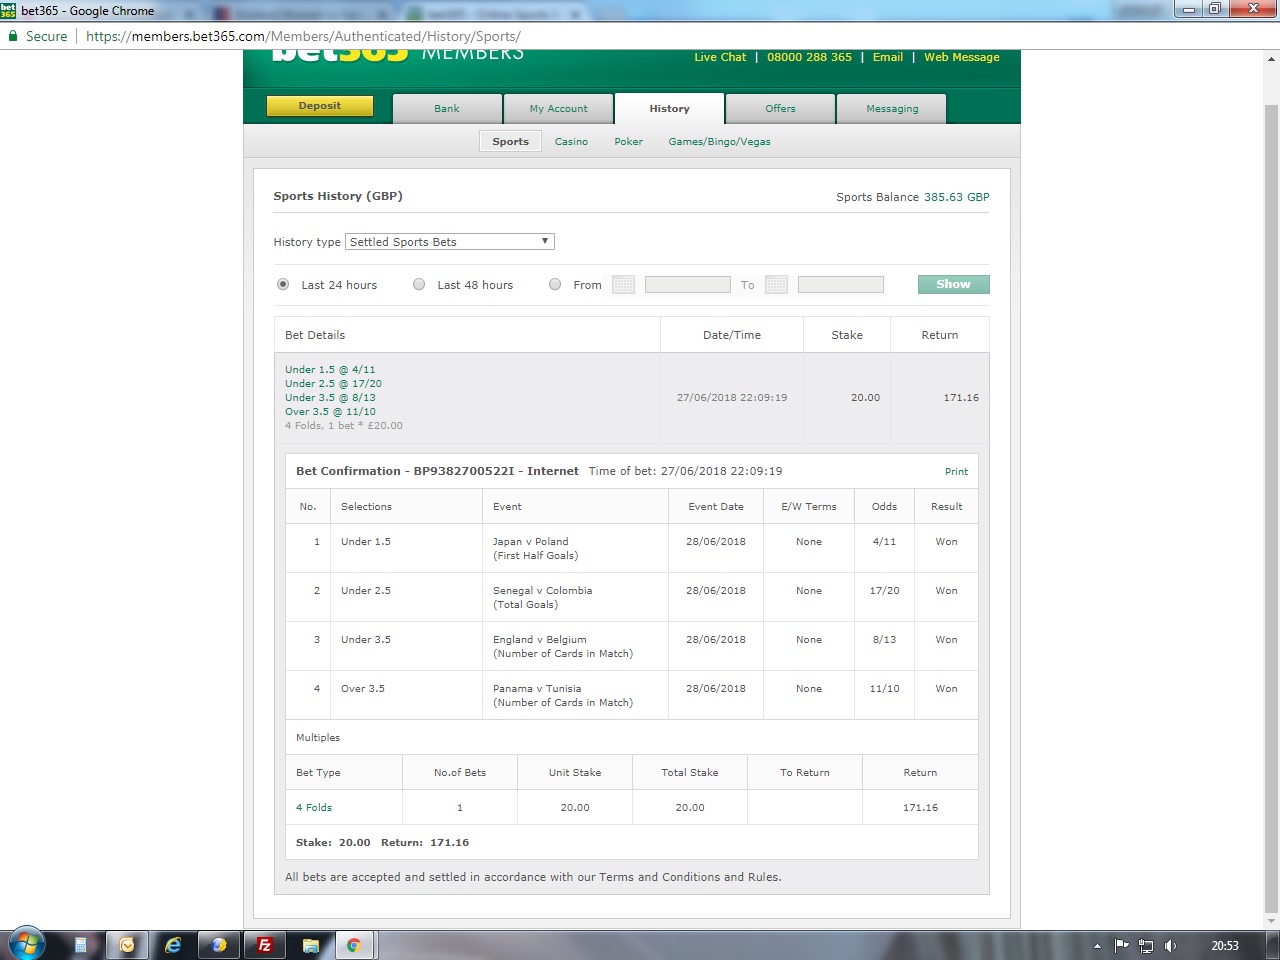The height and width of the screenshot is (960, 1280).
Task: Click the Sports Balance 385.63 GBP value
Action: point(956,197)
